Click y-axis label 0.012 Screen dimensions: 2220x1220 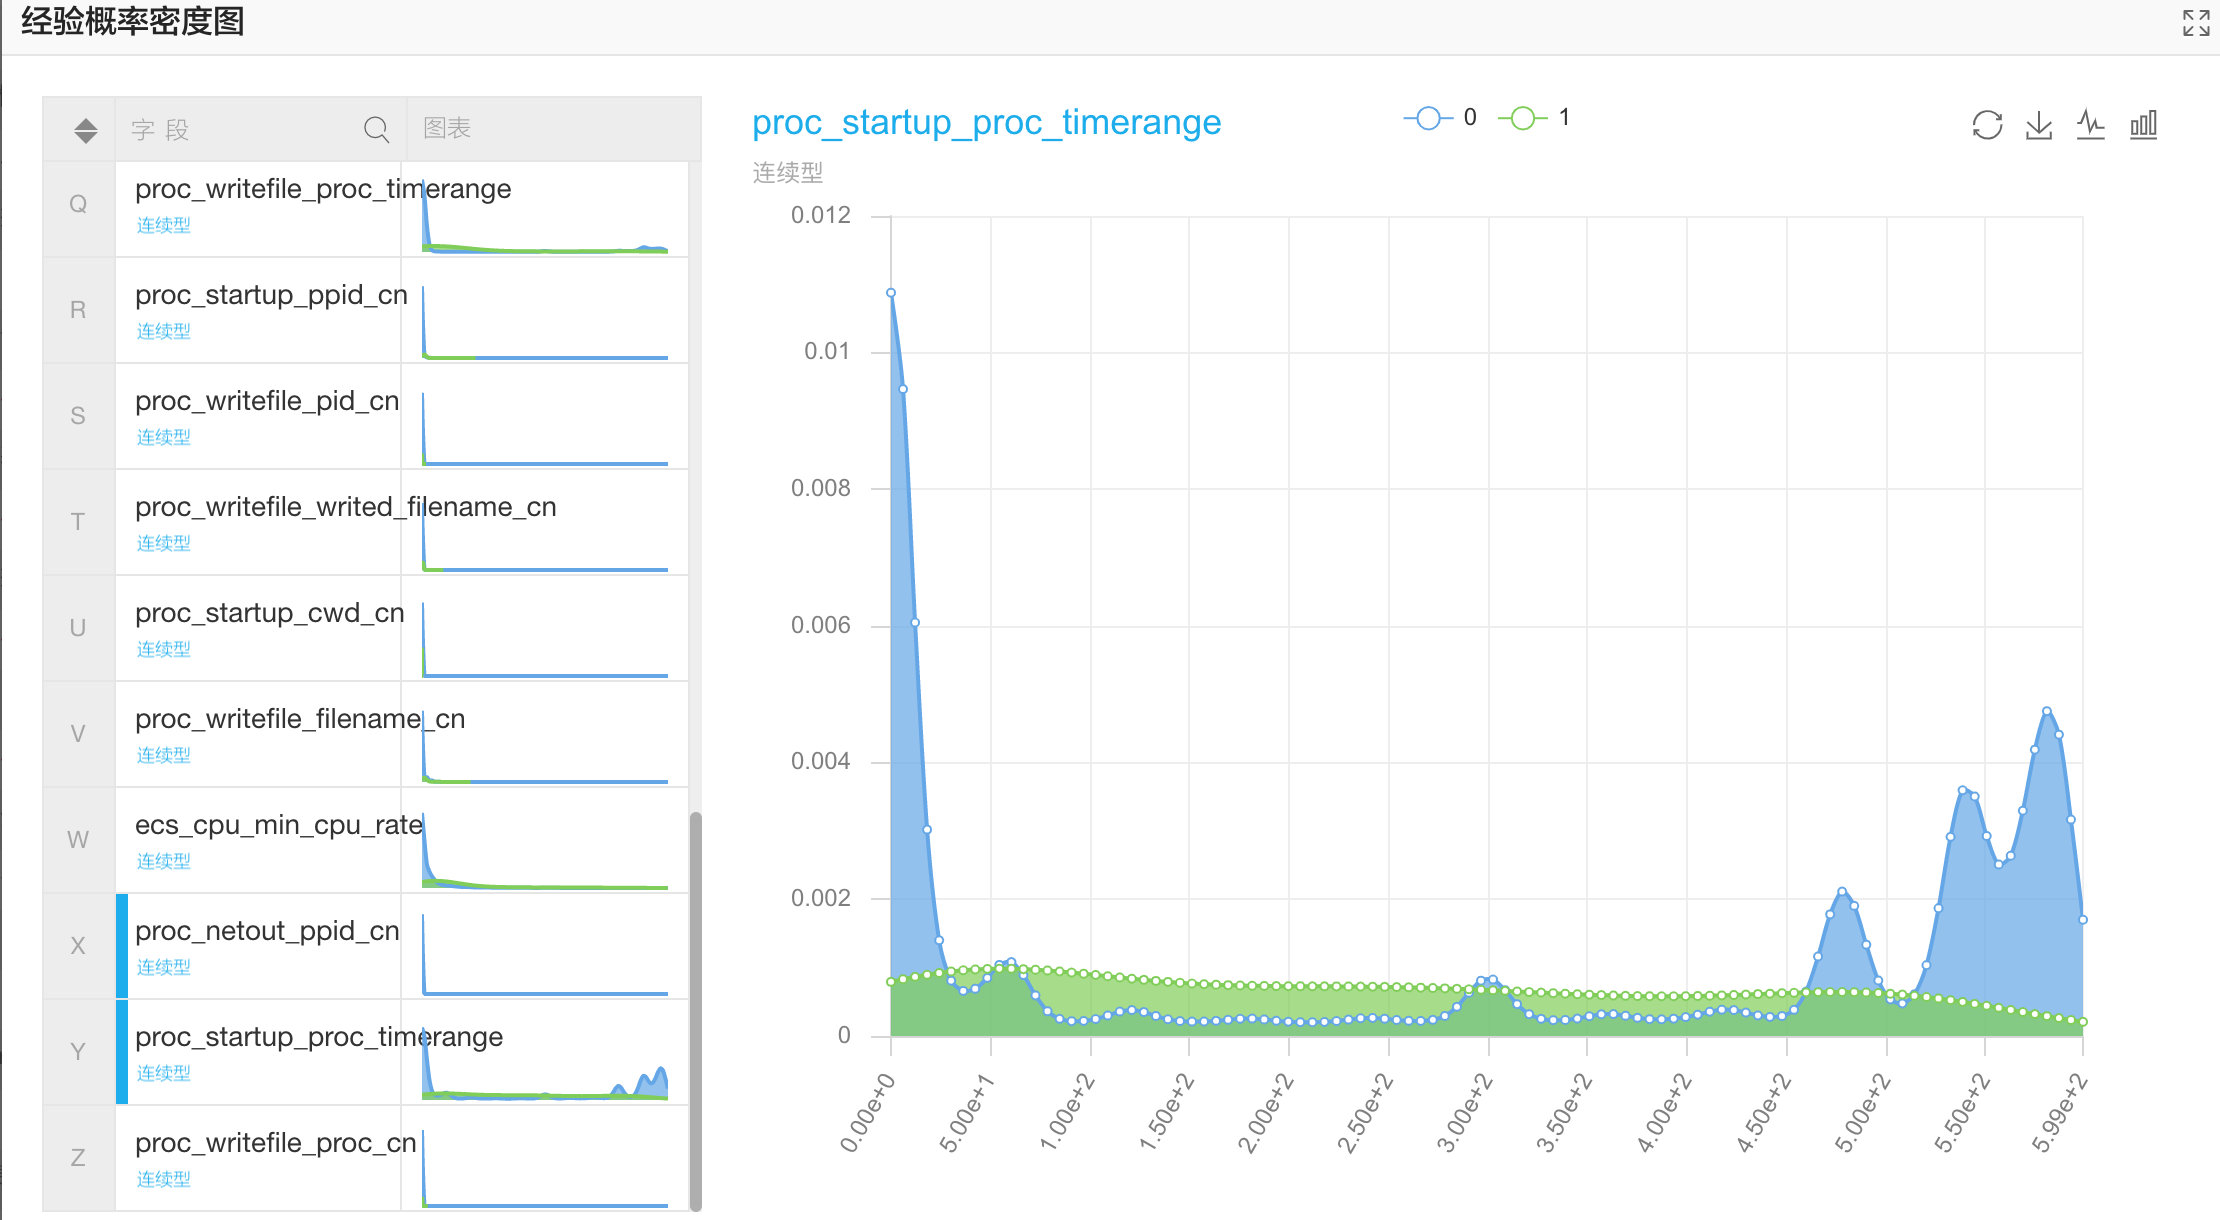pyautogui.click(x=821, y=215)
